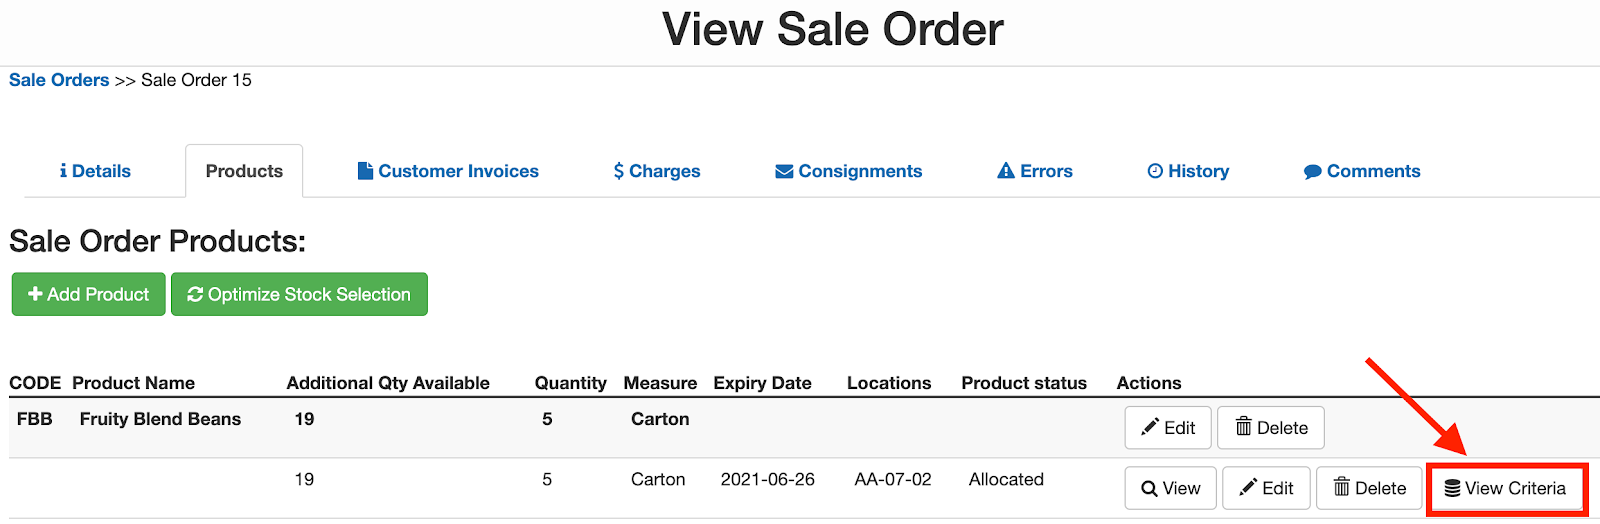Click the warning triangle icon beside Errors
Image resolution: width=1600 pixels, height=524 pixels.
1006,171
